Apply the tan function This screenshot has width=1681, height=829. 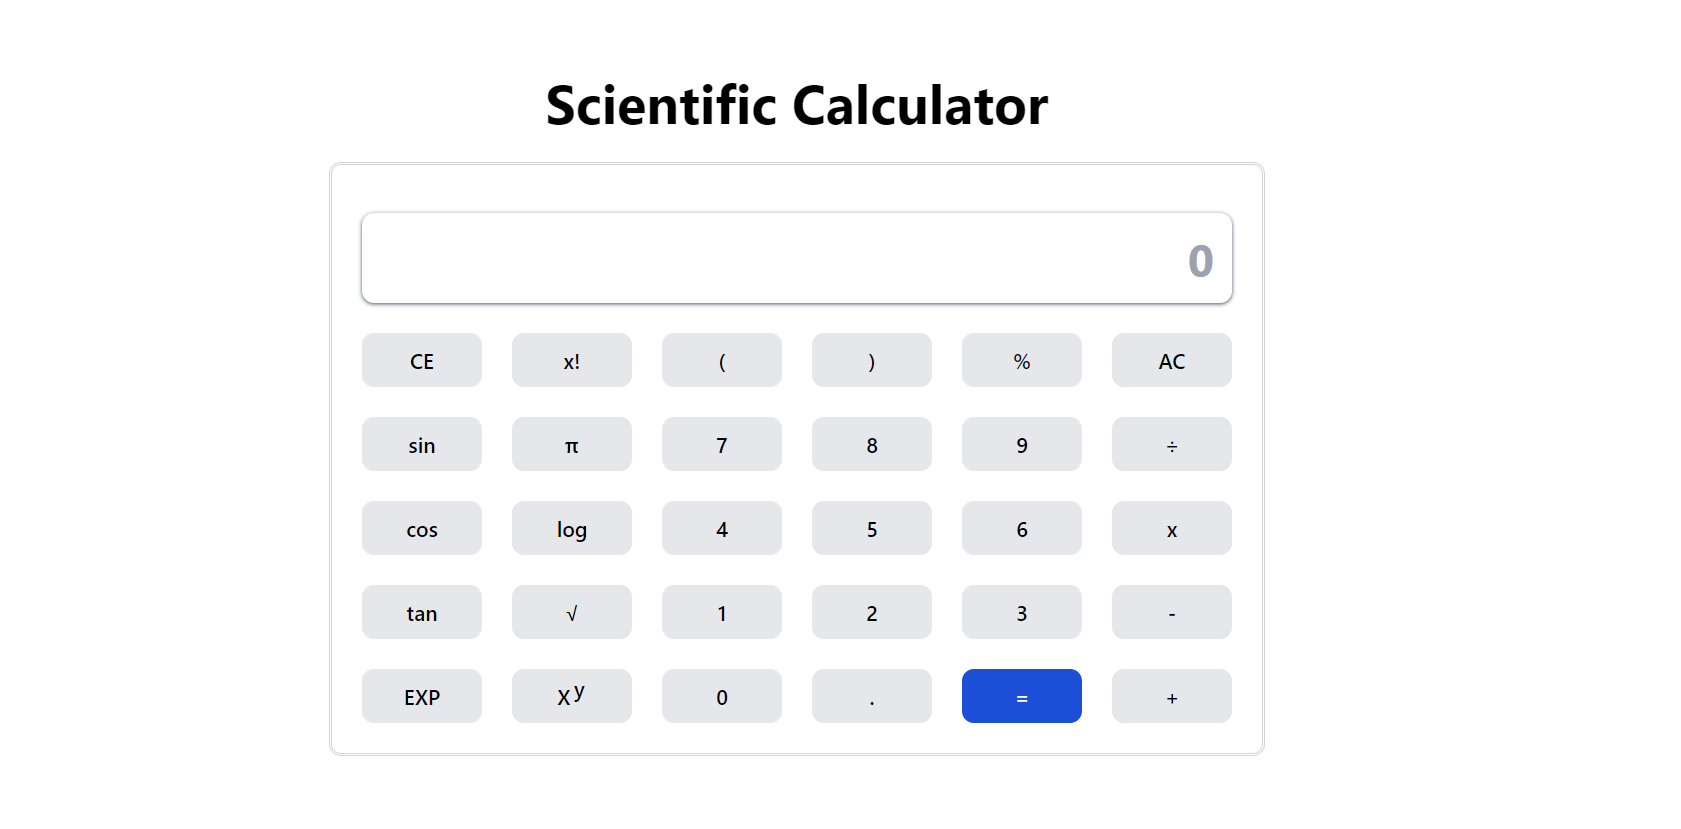[x=422, y=612]
